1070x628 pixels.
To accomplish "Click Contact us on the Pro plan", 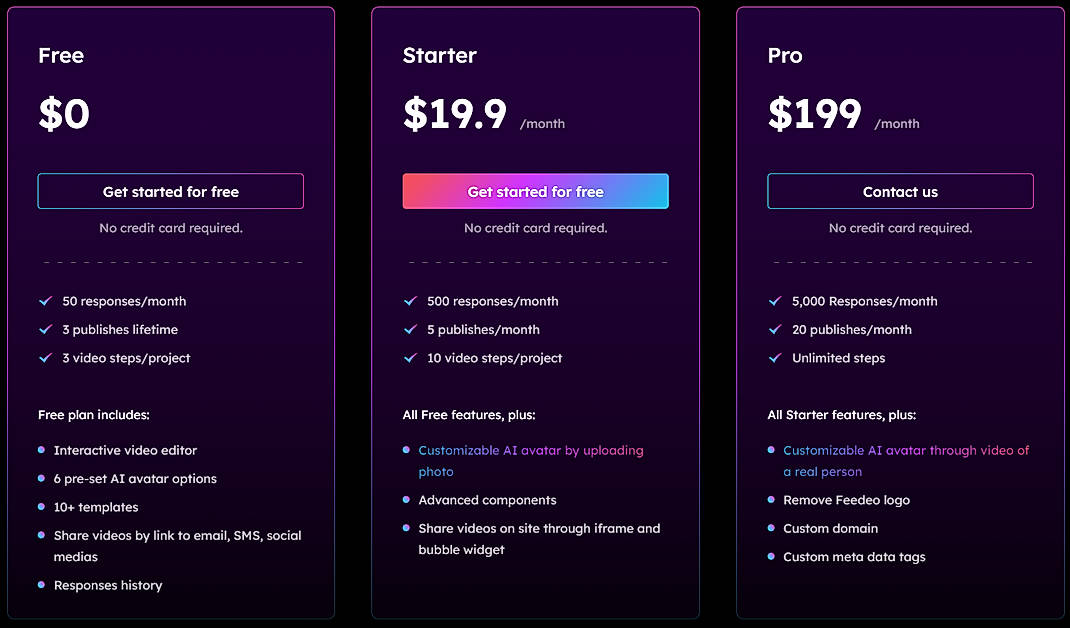I will click(x=900, y=191).
